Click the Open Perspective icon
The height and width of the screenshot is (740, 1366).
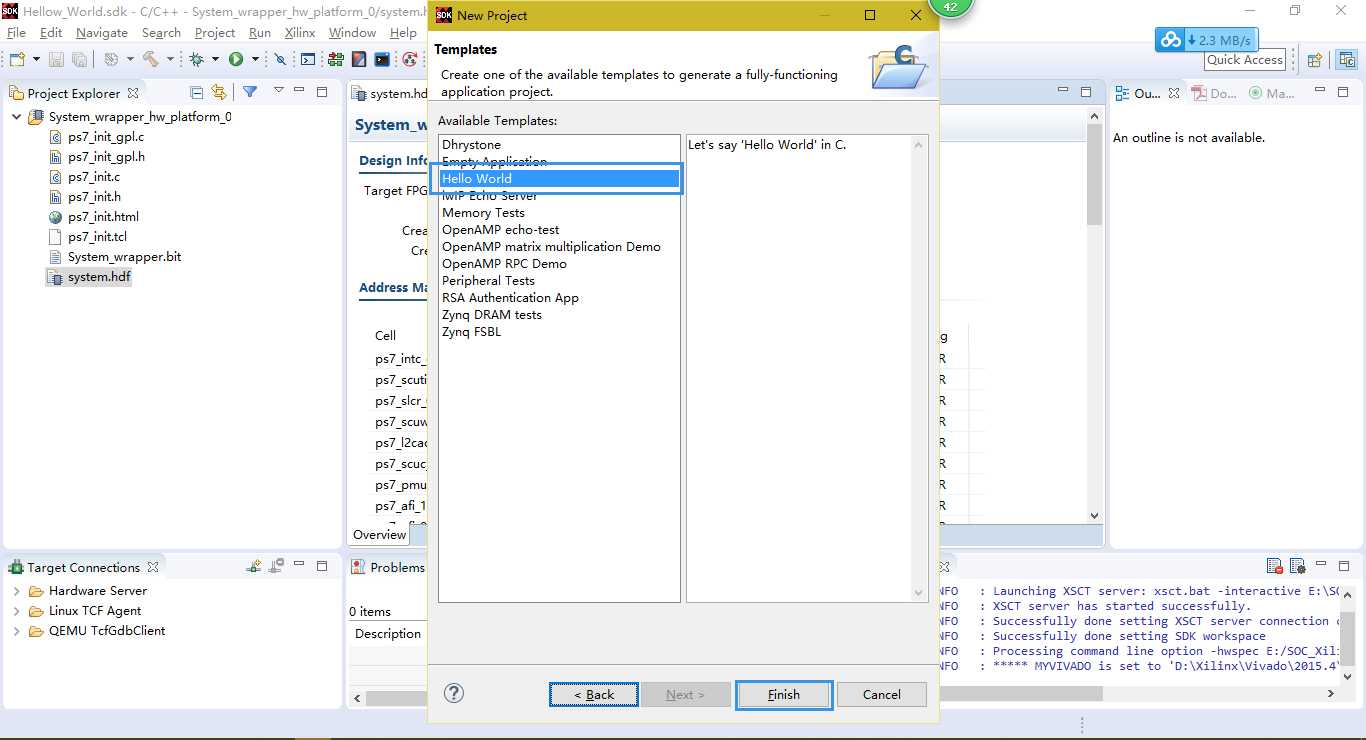[1315, 60]
